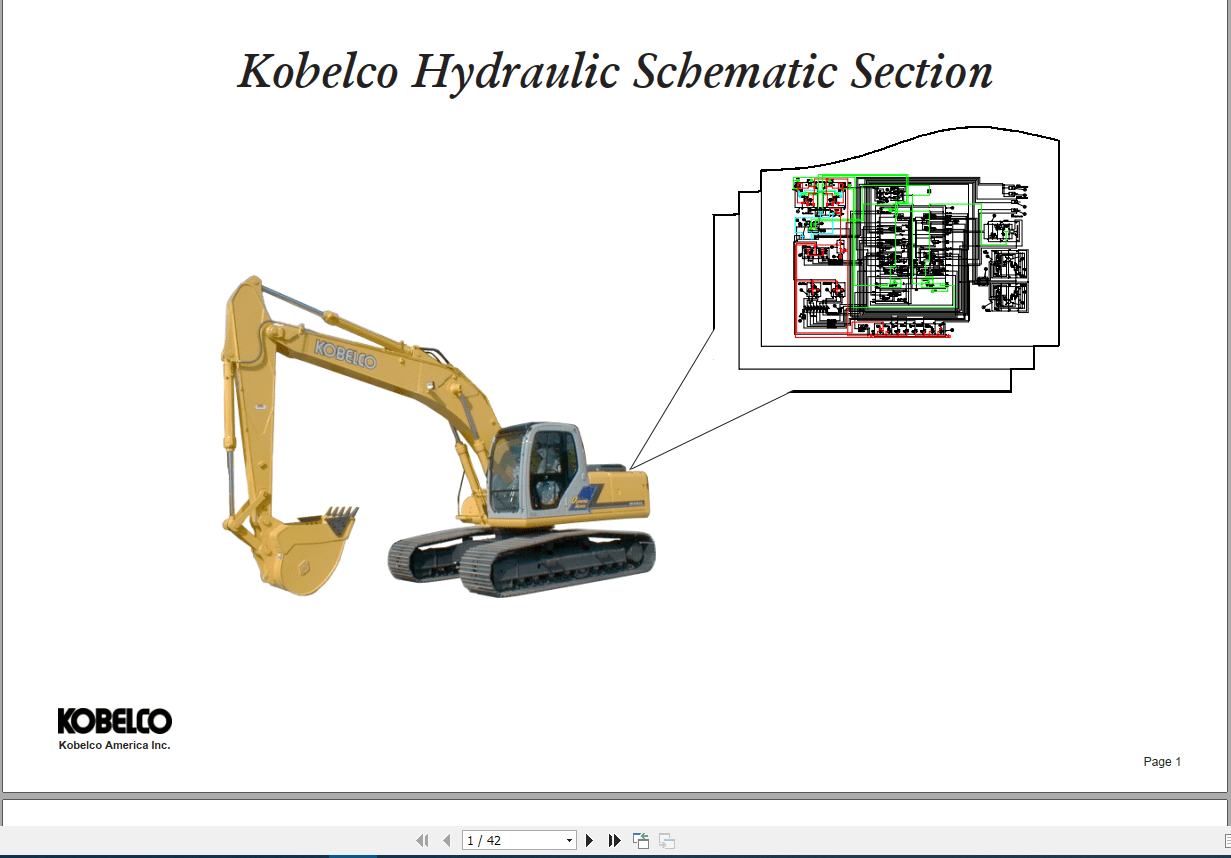Click the Kobelco Hydraulic Schematic Section title
The image size is (1231, 858).
pyautogui.click(x=615, y=72)
